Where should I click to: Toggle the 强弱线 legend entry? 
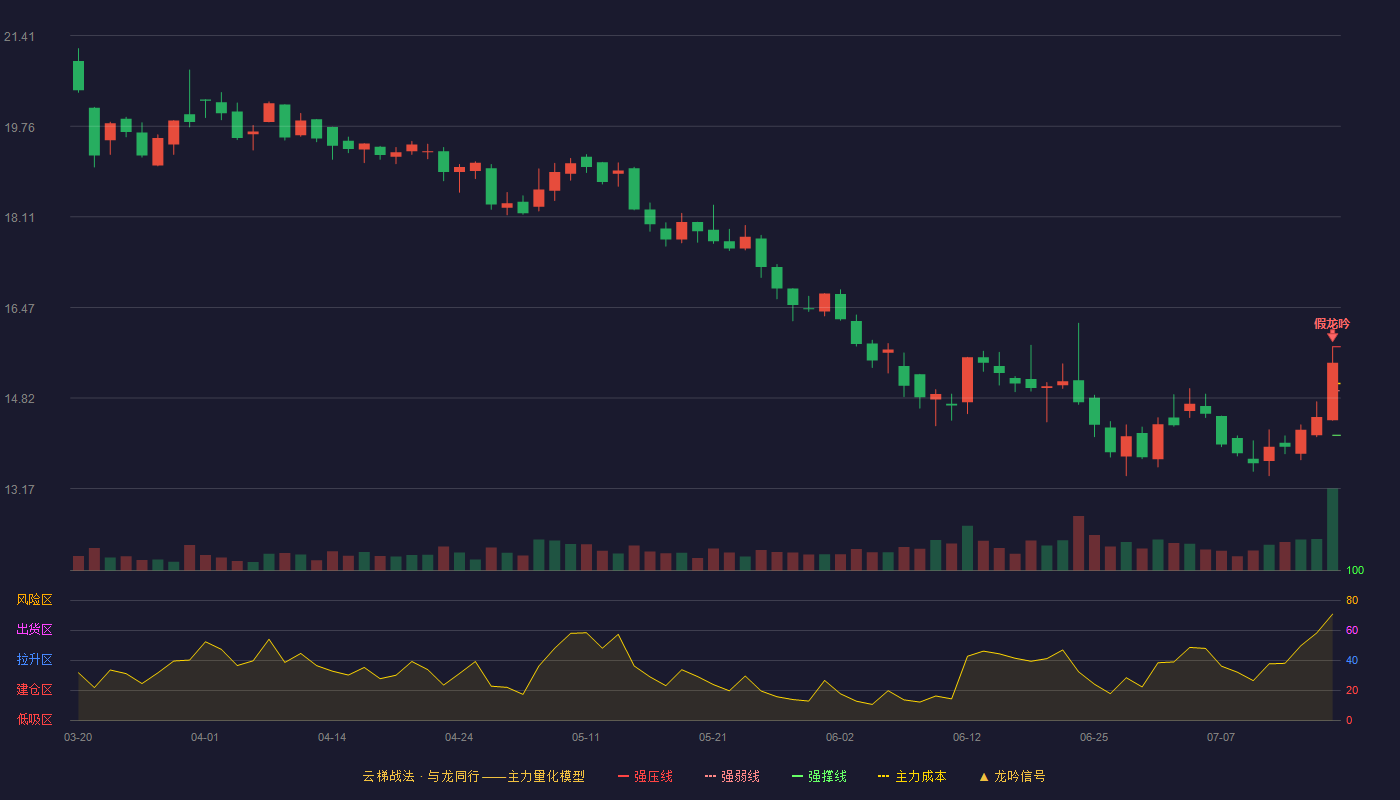(x=732, y=776)
